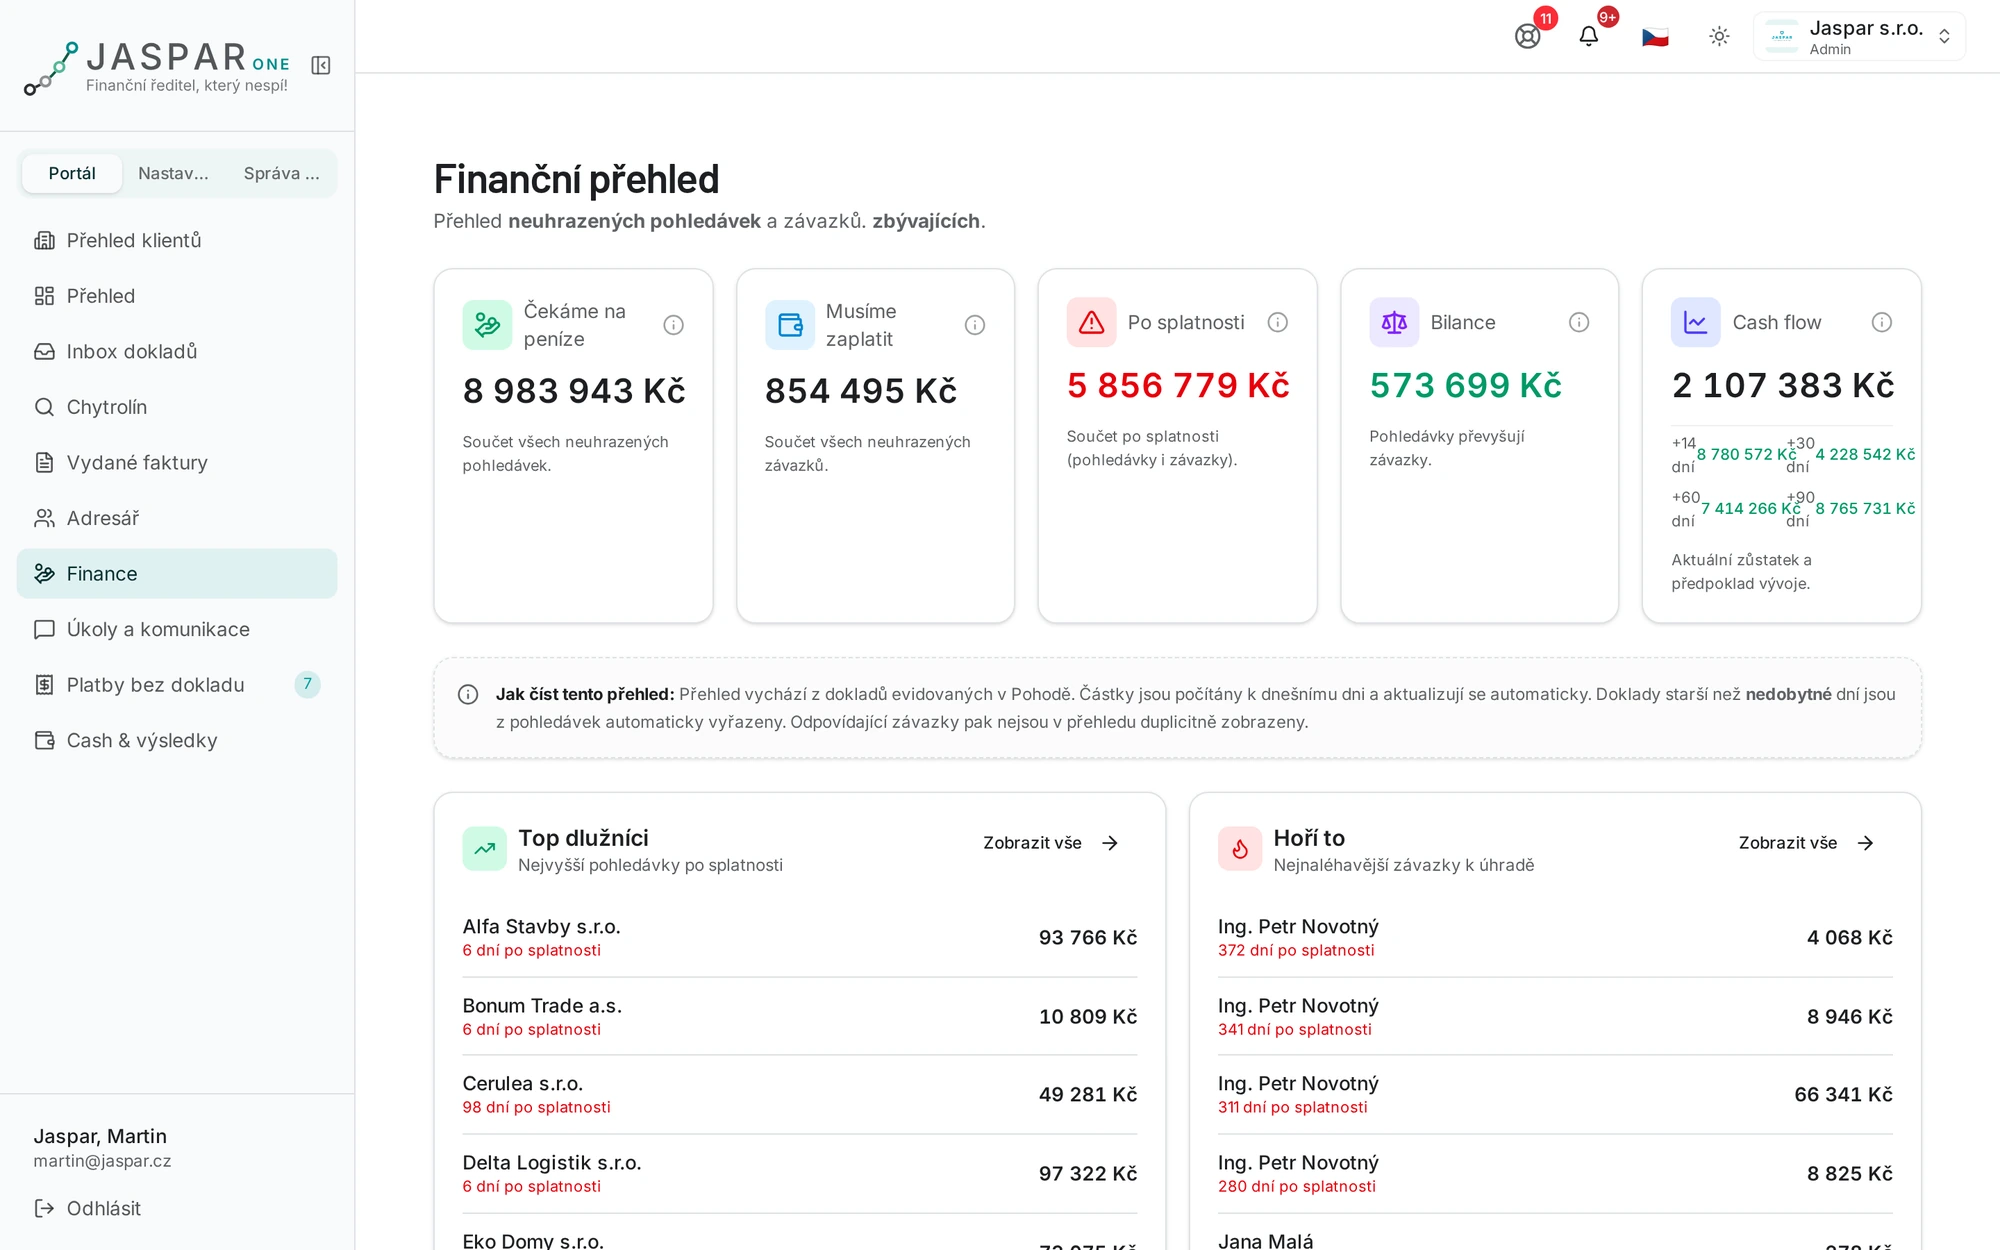Go to Přehled dashboard
The image size is (2000, 1250).
pyautogui.click(x=177, y=296)
